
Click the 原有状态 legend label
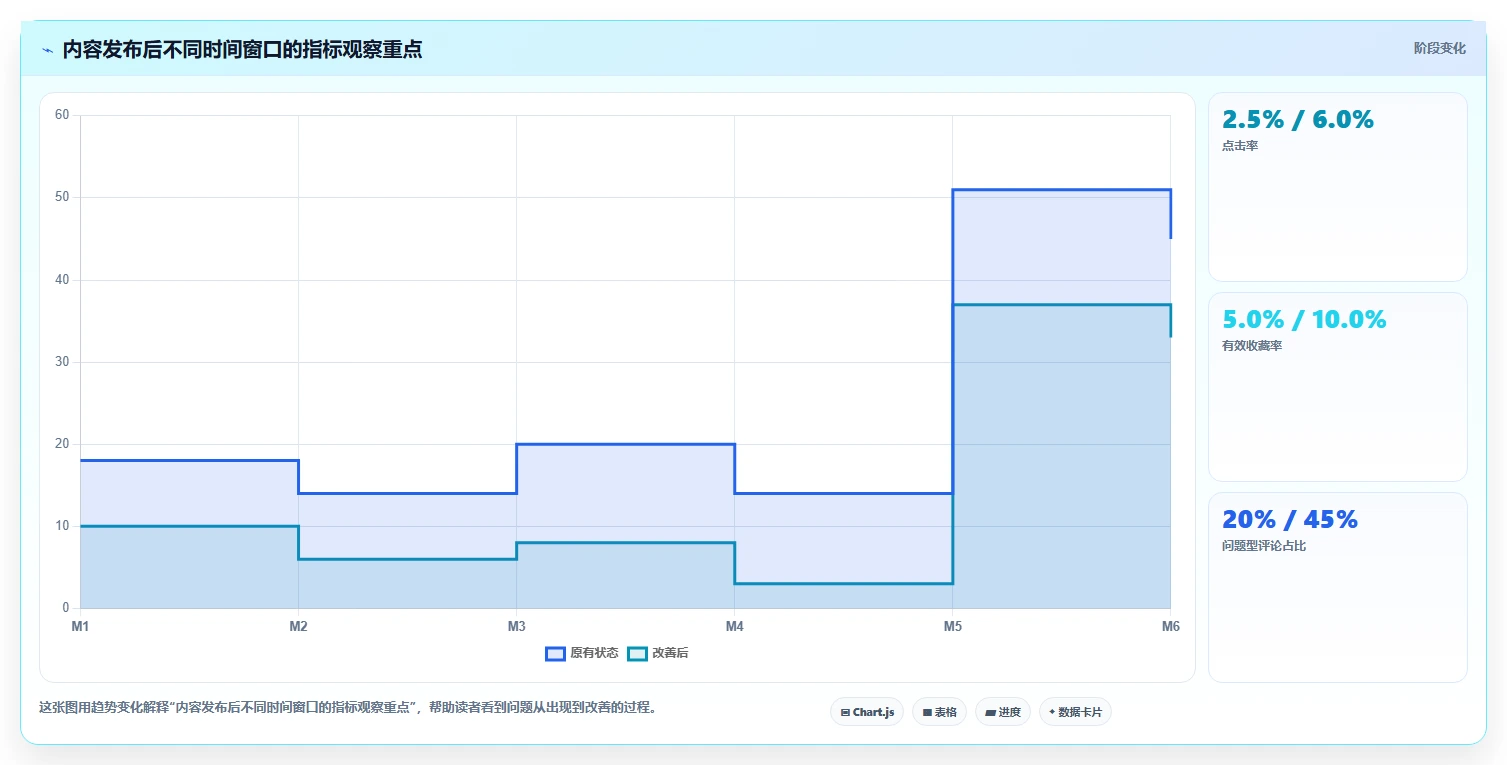pyautogui.click(x=594, y=654)
